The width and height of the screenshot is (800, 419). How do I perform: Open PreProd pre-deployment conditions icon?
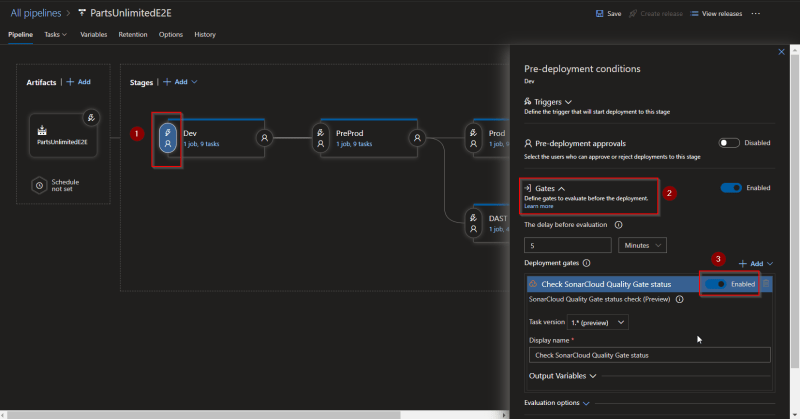point(320,138)
